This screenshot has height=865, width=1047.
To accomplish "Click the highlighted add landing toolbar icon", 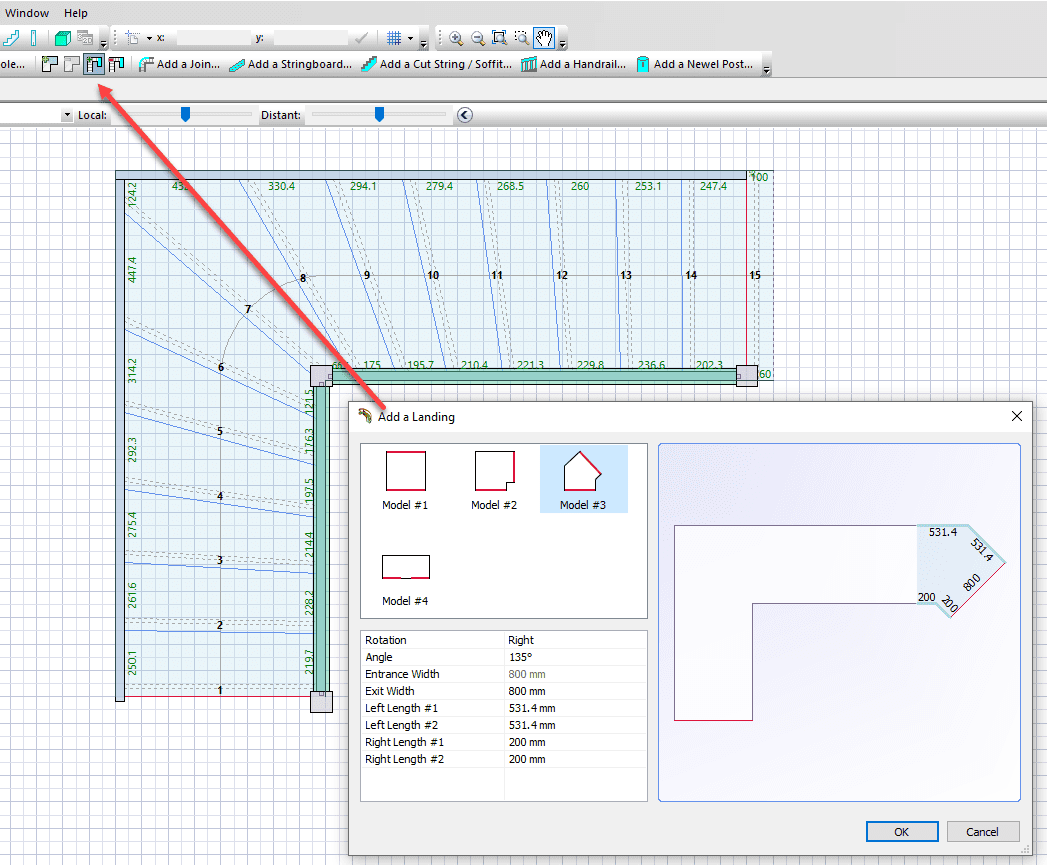I will [94, 64].
